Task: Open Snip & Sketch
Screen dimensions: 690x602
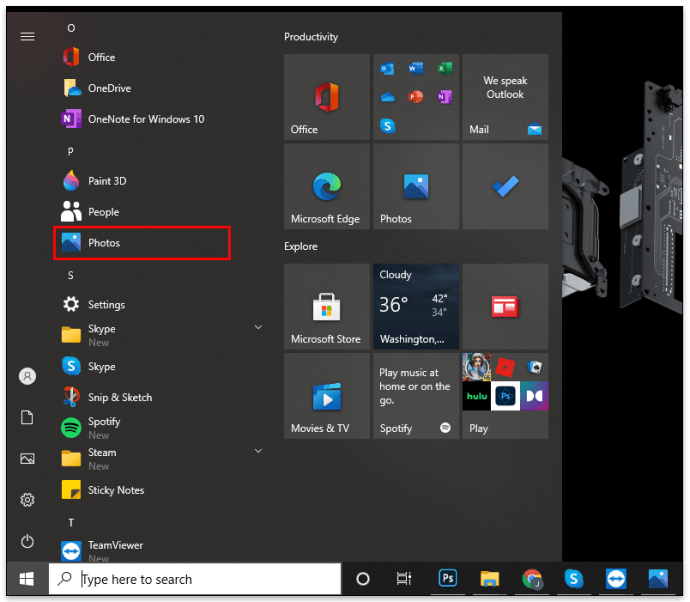Action: [x=161, y=397]
